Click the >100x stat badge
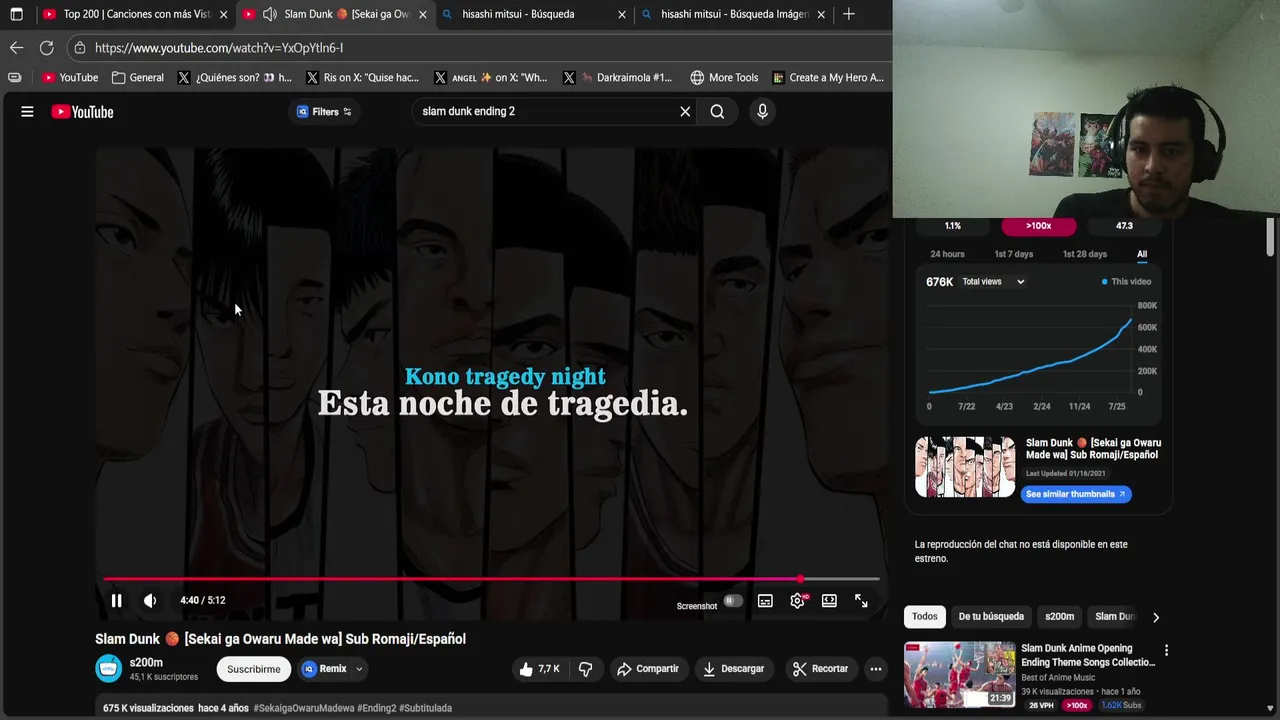 click(x=1038, y=226)
